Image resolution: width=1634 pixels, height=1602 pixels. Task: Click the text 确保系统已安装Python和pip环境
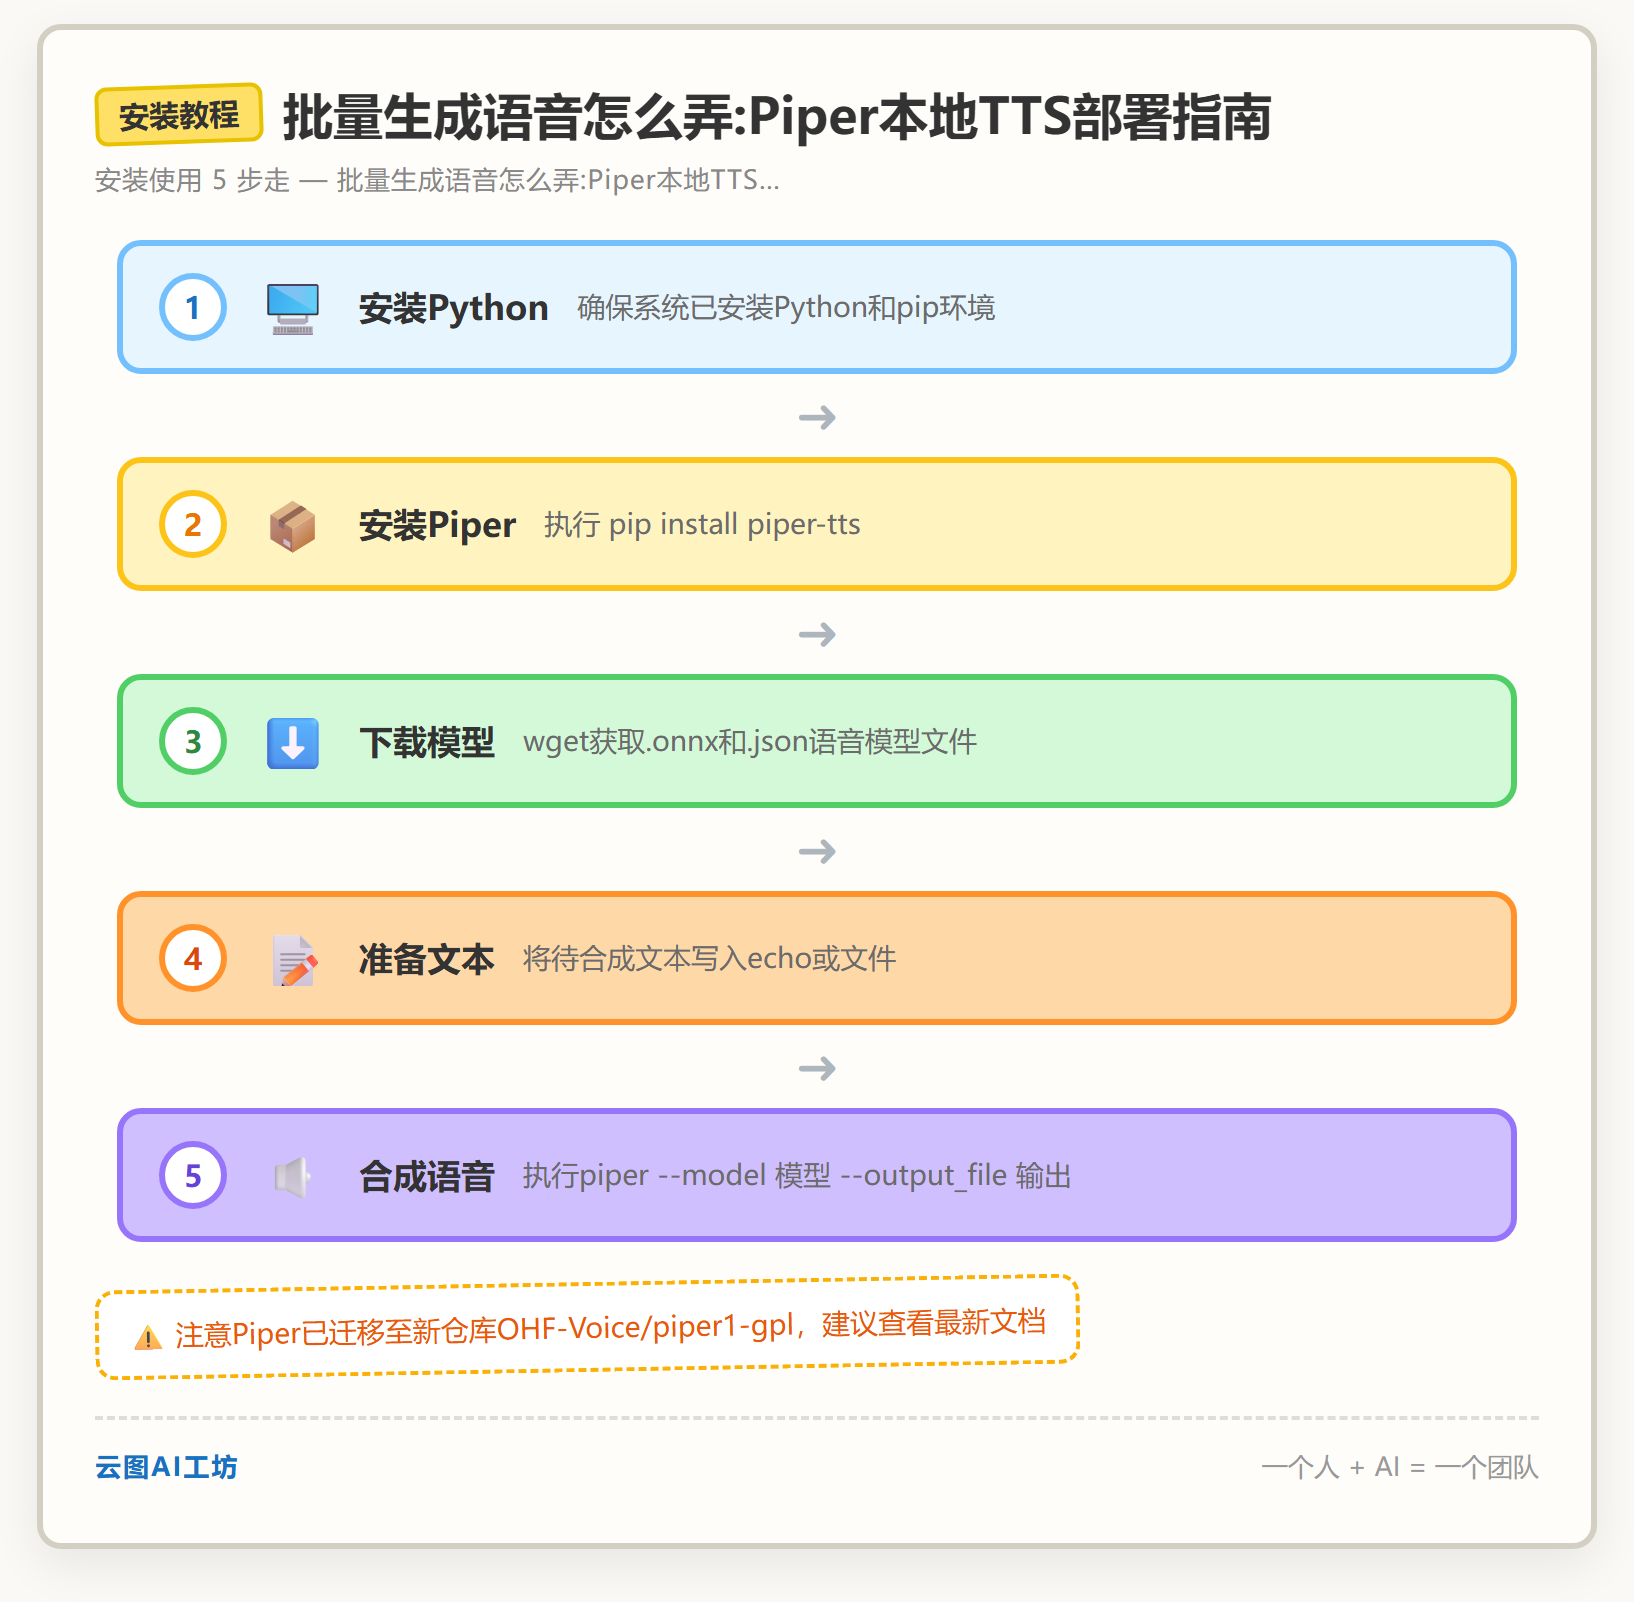click(786, 308)
